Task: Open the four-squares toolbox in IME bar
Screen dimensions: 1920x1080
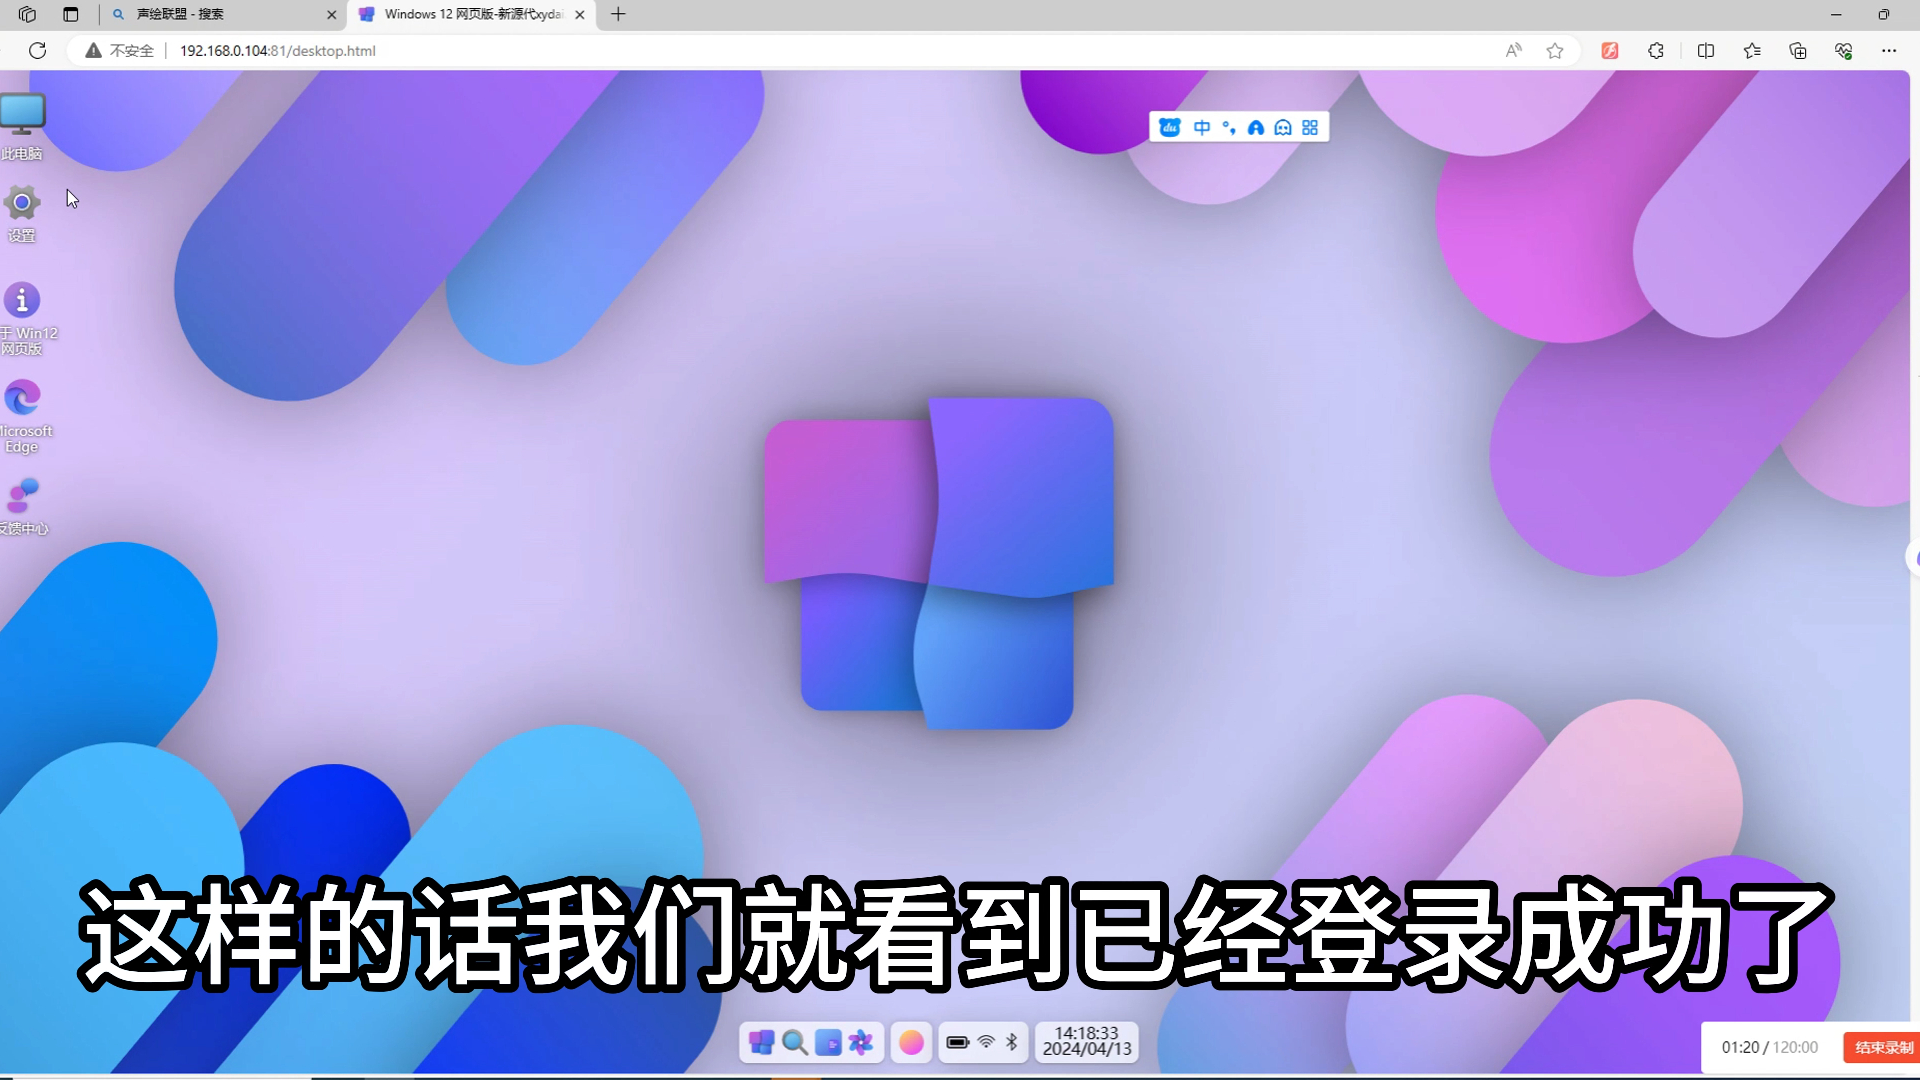Action: 1310,127
